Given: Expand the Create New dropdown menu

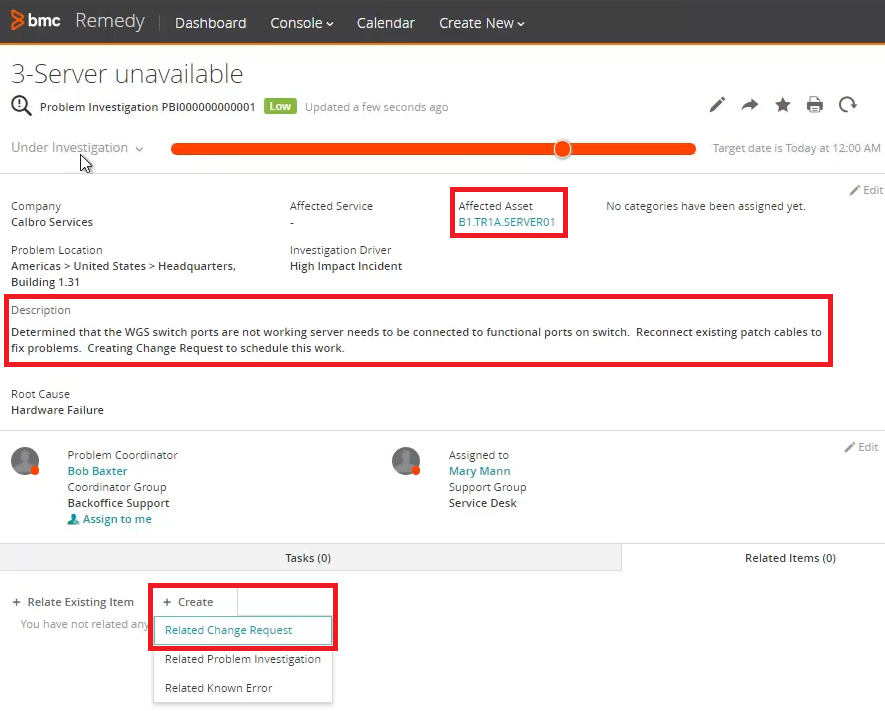Looking at the screenshot, I should pyautogui.click(x=482, y=23).
